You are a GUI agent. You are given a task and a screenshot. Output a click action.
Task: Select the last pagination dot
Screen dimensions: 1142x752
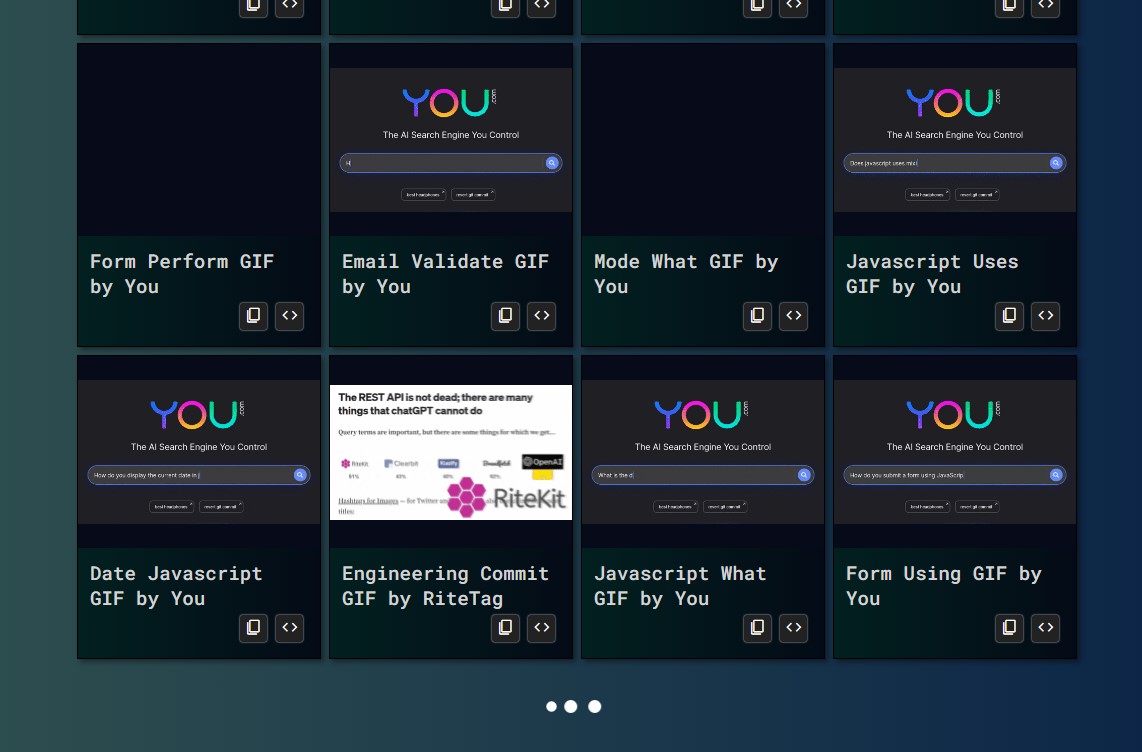pyautogui.click(x=595, y=706)
